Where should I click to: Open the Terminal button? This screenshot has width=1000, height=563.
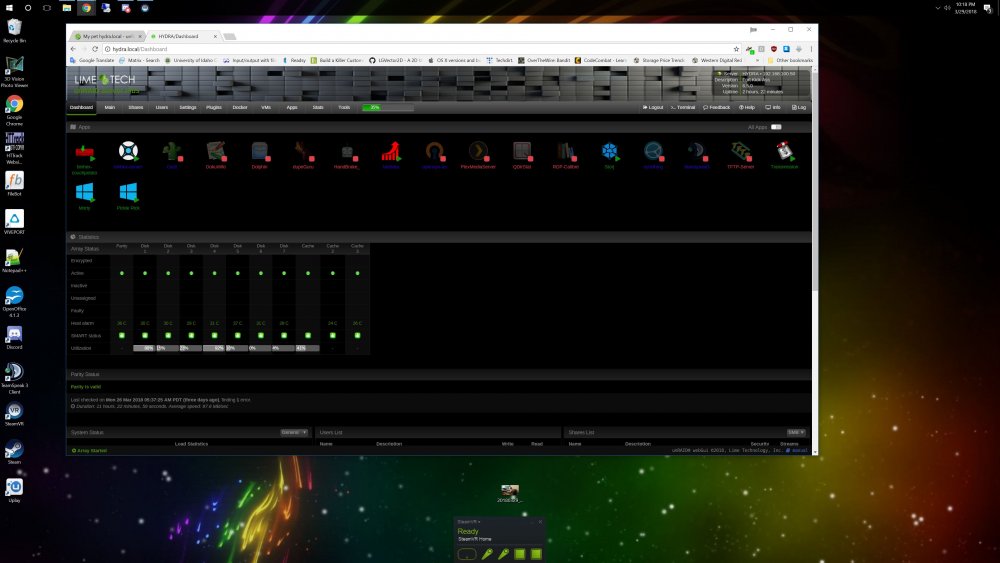click(683, 107)
